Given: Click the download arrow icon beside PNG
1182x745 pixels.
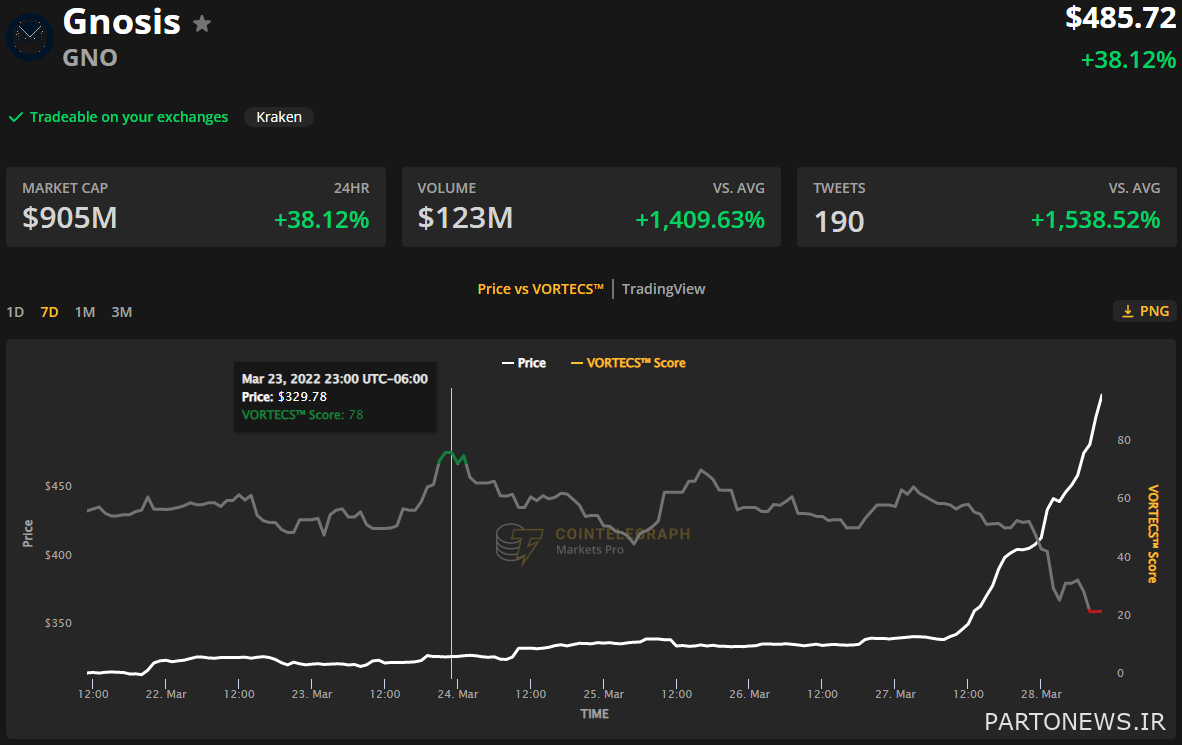Looking at the screenshot, I should click(x=1128, y=311).
